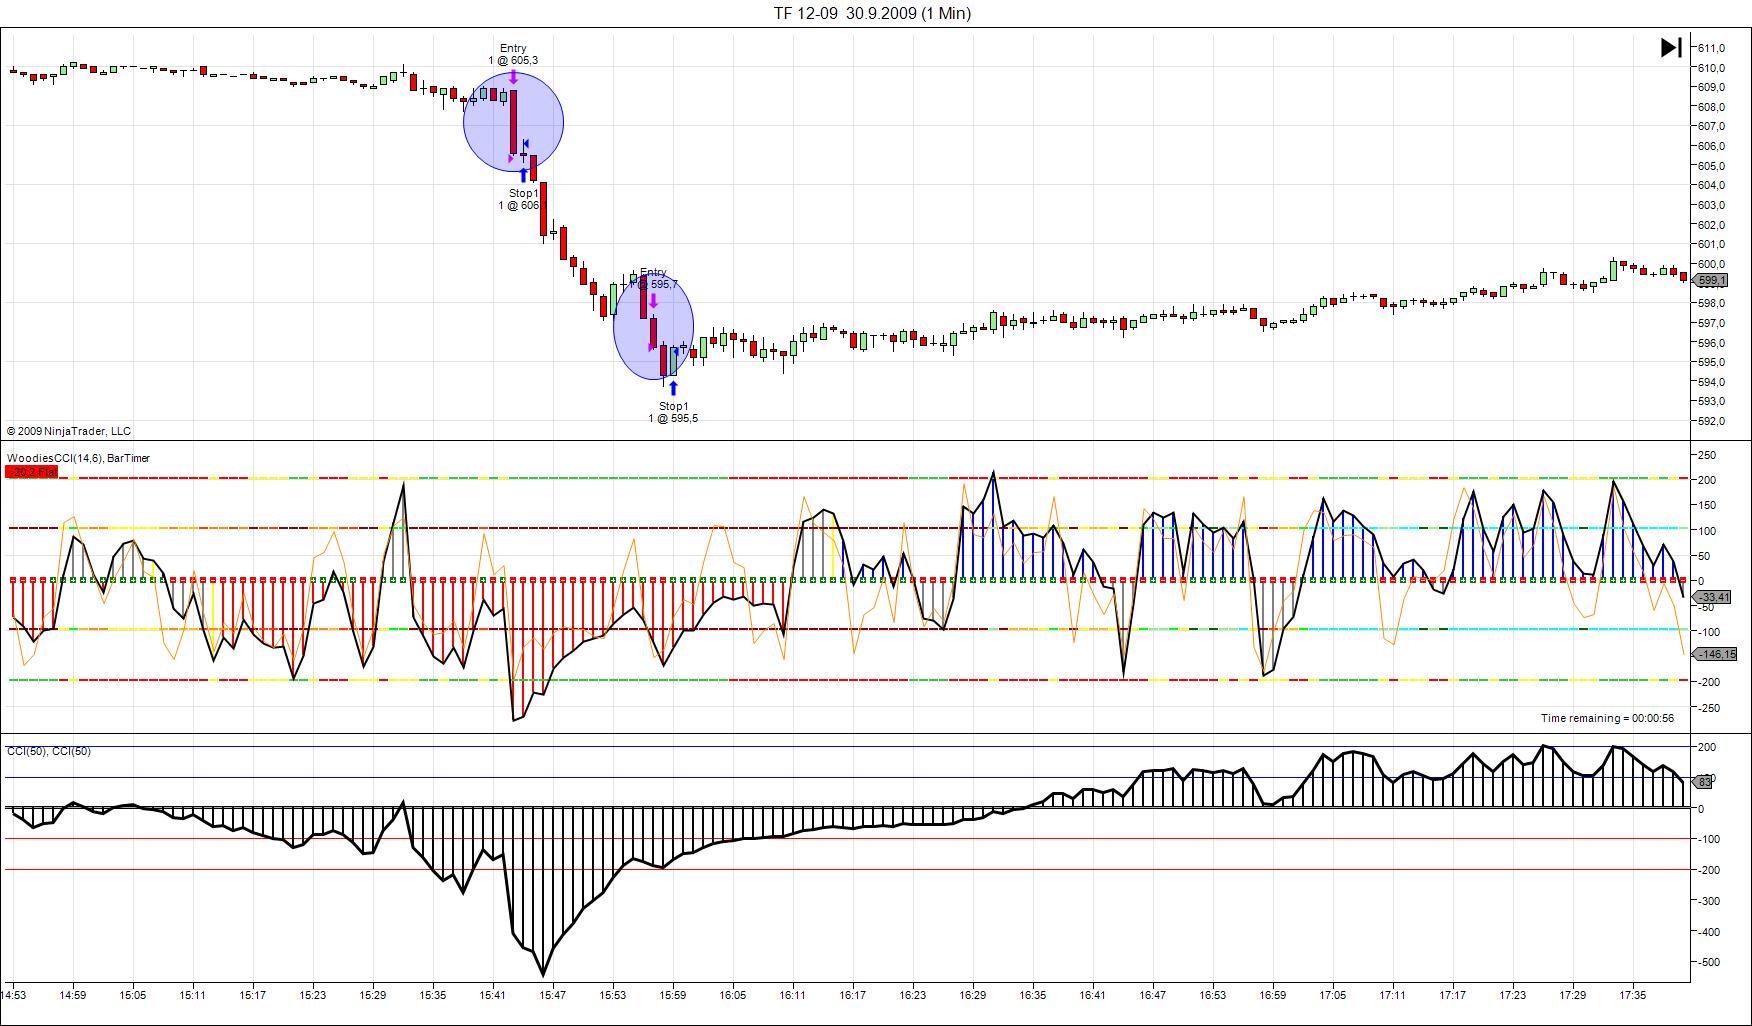This screenshot has height=1026, width=1752.
Task: Click the 2009 NinjaTrader, LLC copyright text
Action: 69,431
